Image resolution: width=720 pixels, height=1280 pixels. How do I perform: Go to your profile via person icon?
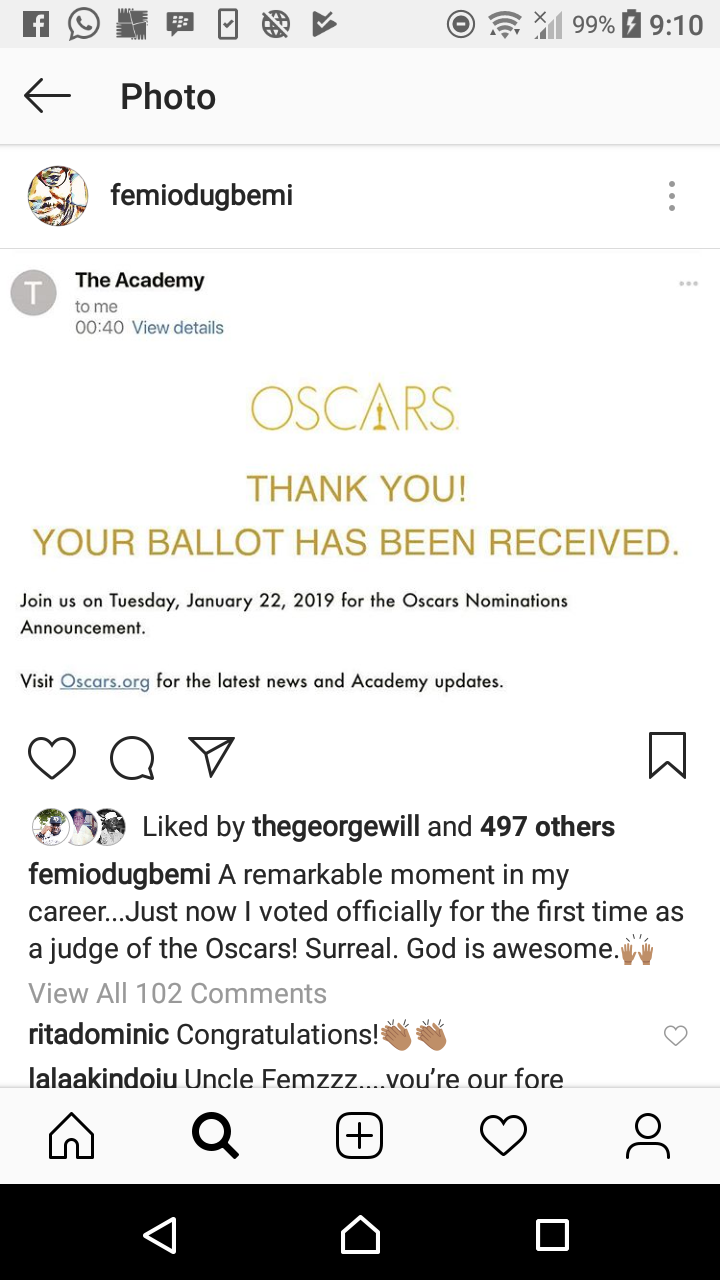(647, 1135)
